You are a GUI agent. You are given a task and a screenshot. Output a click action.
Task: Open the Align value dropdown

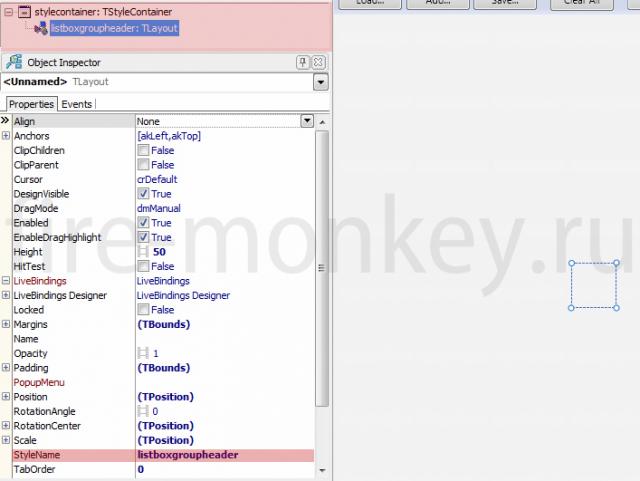click(307, 121)
